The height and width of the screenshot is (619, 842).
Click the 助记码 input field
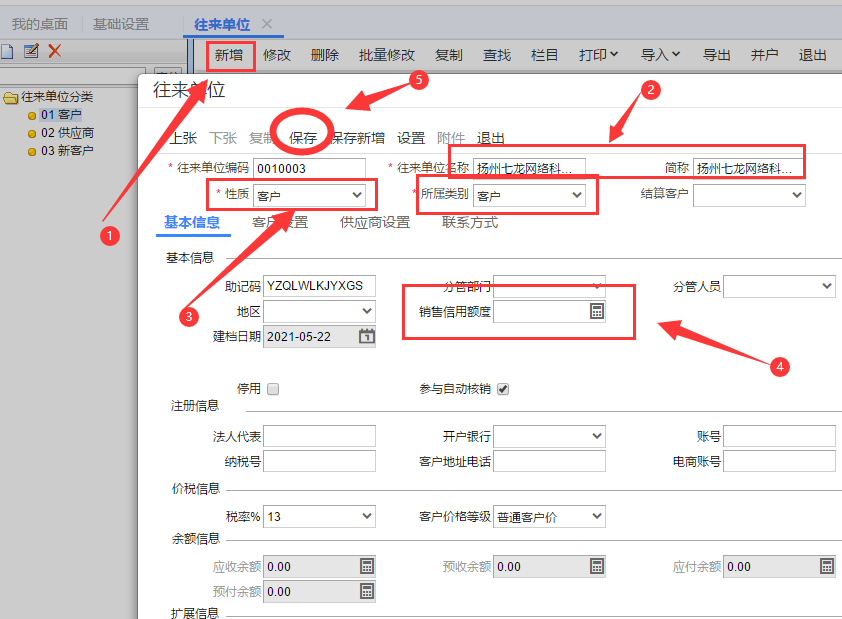click(x=319, y=286)
